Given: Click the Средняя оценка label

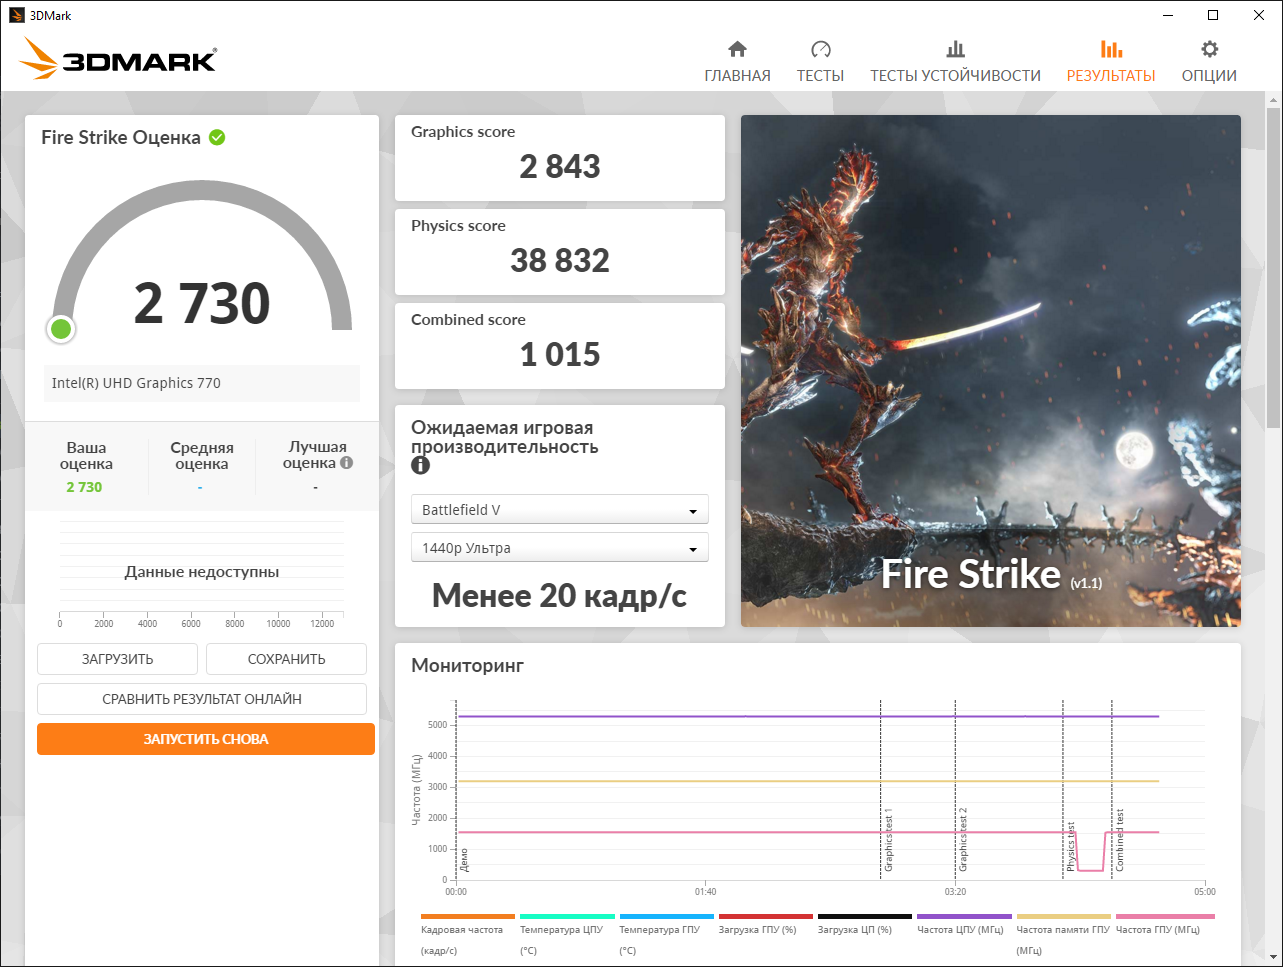Looking at the screenshot, I should (202, 456).
